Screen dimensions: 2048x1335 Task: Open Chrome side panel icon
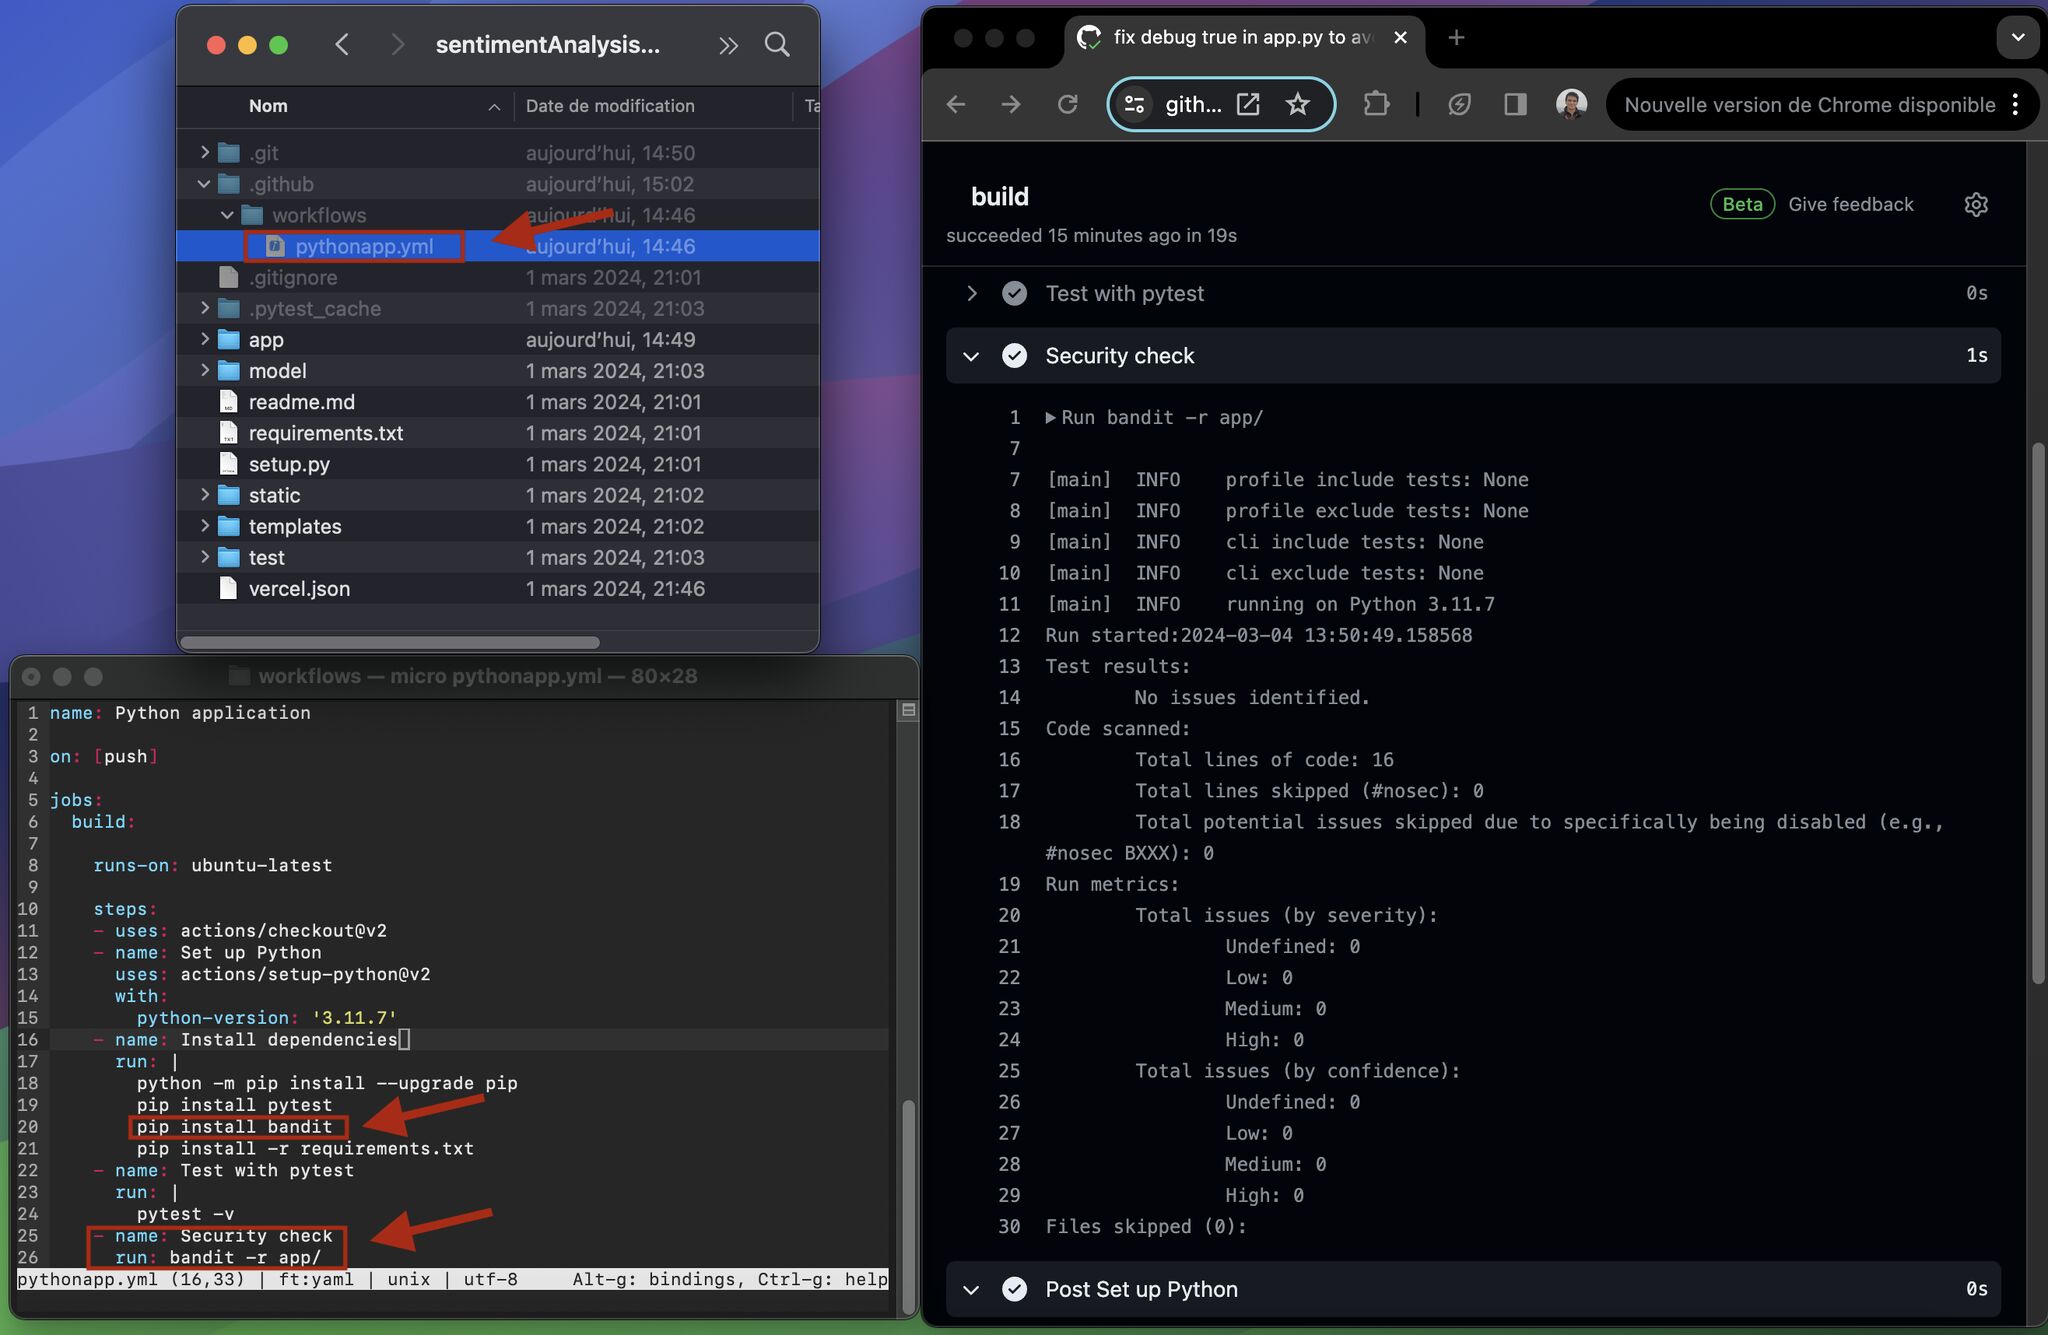1515,104
